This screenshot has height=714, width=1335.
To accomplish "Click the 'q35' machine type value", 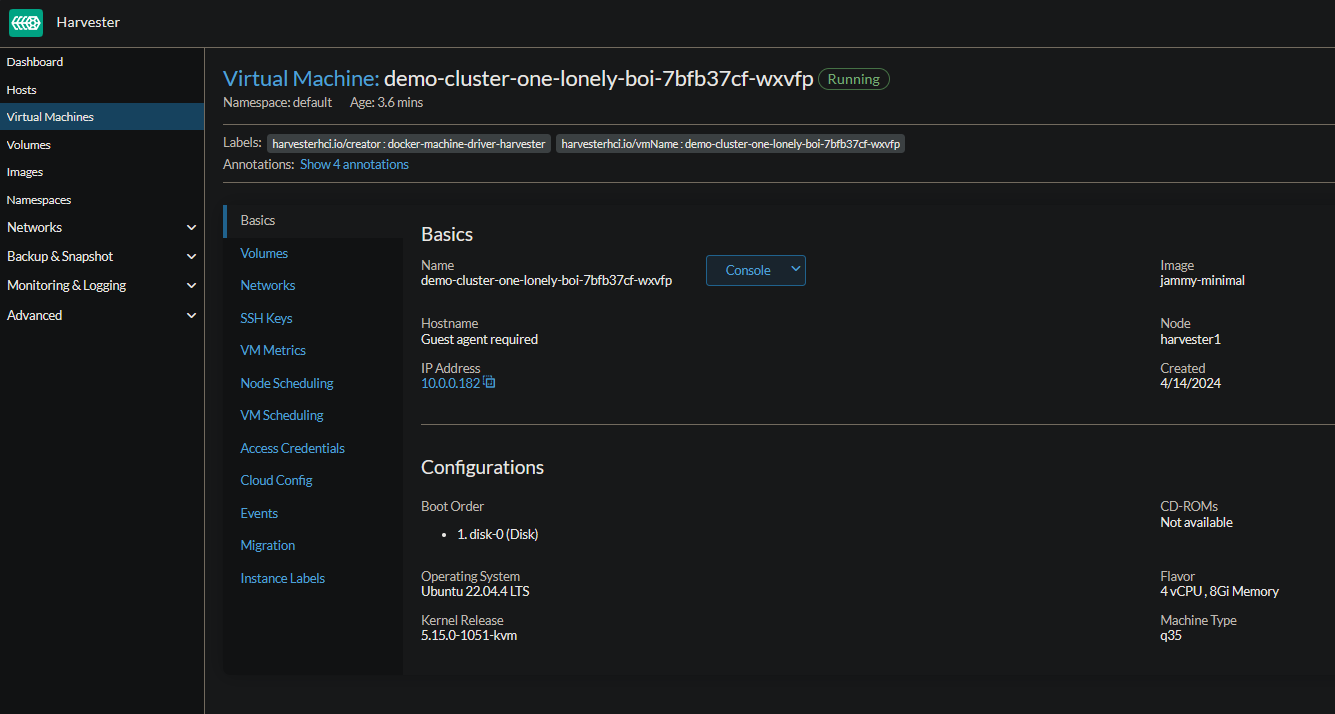I will (1171, 635).
